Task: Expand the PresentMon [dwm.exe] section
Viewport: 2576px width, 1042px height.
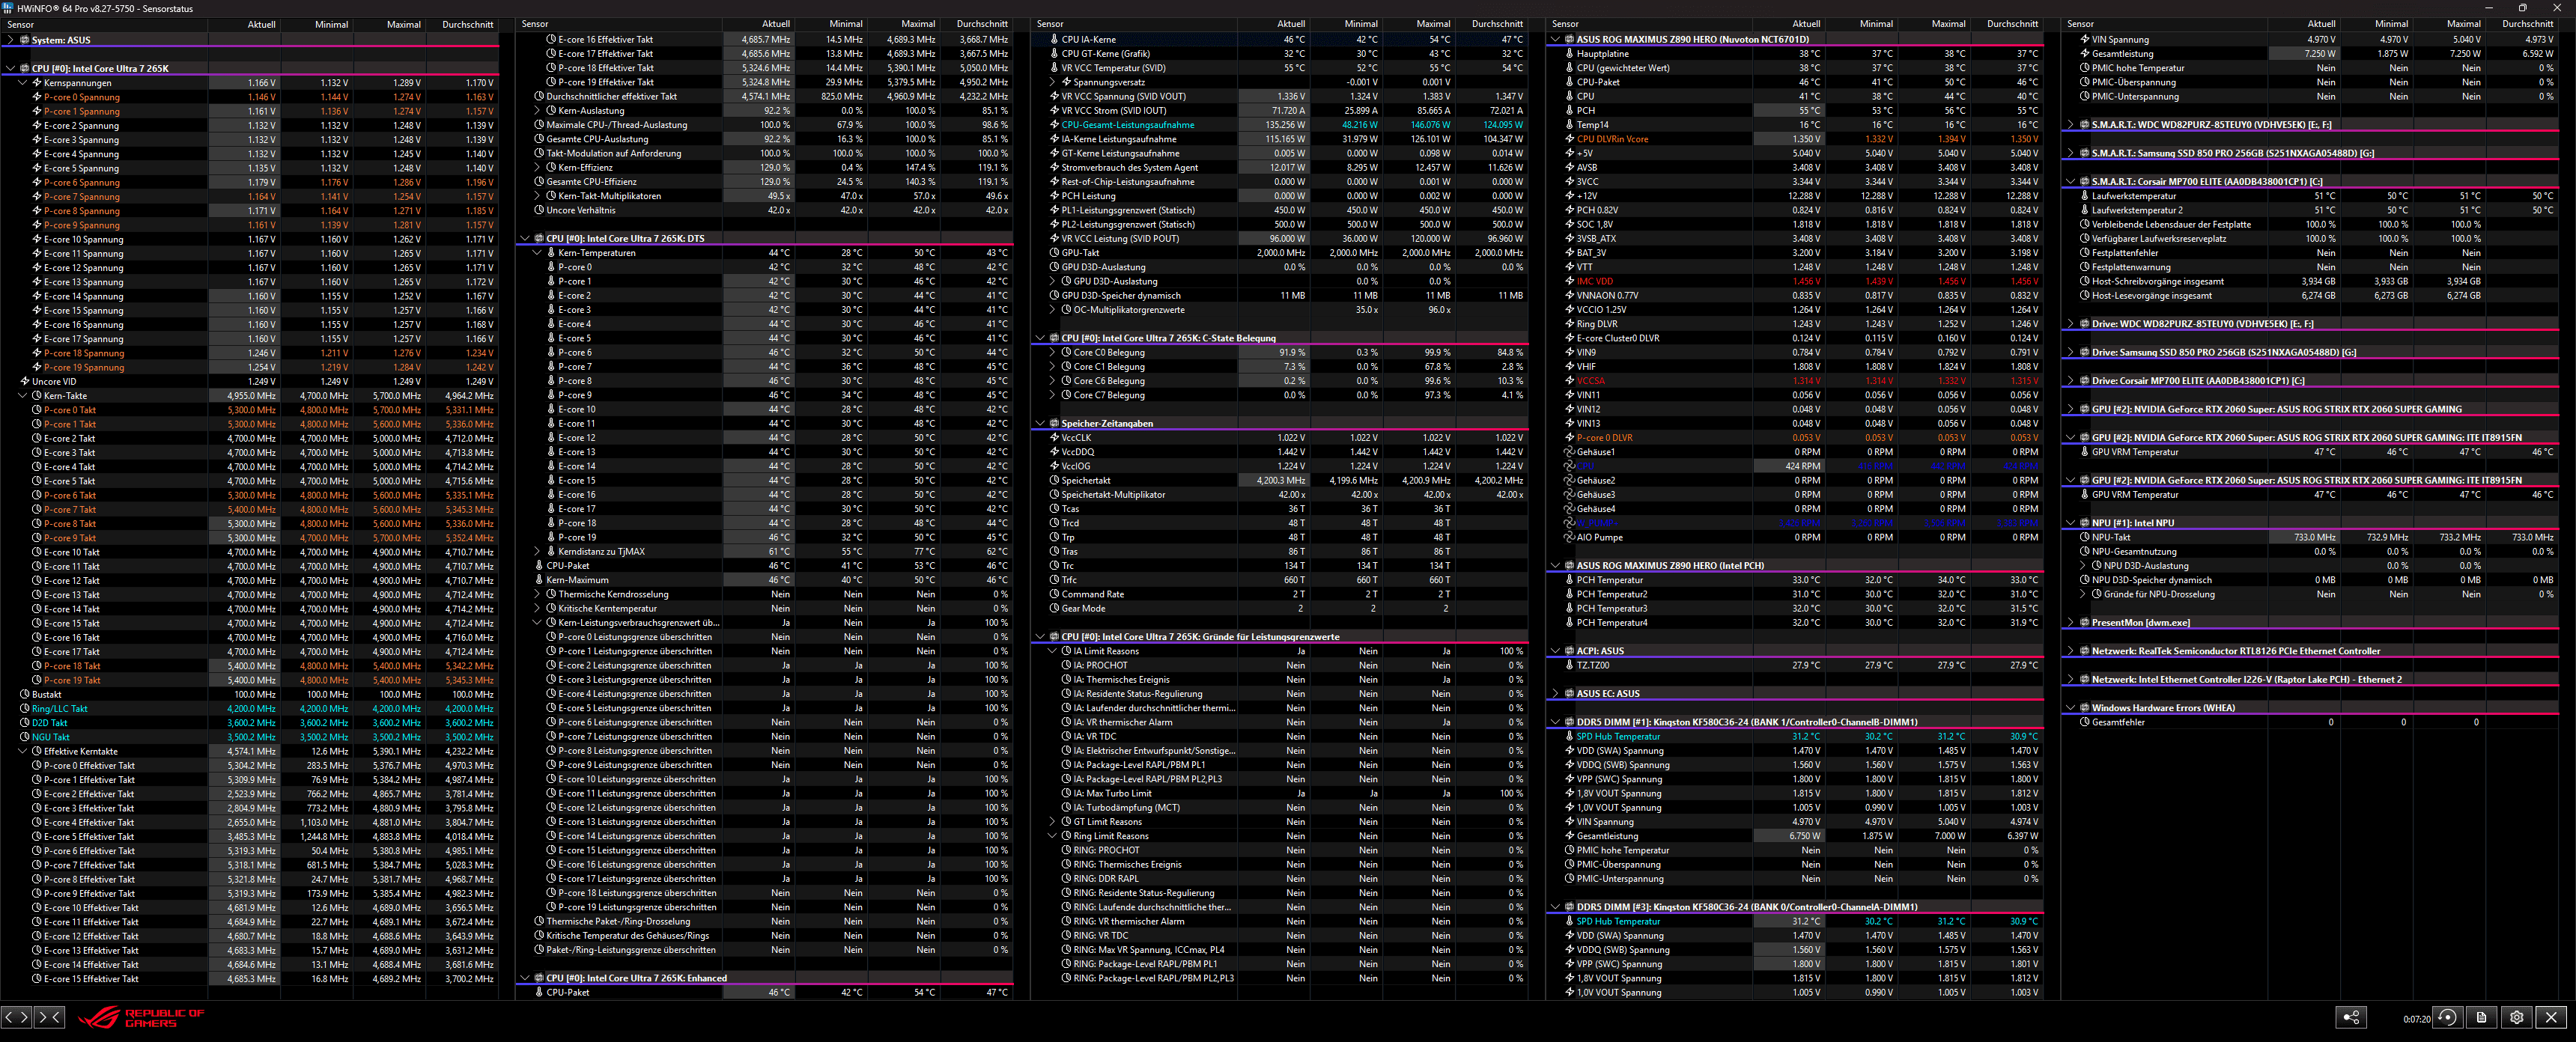Action: coord(2070,622)
